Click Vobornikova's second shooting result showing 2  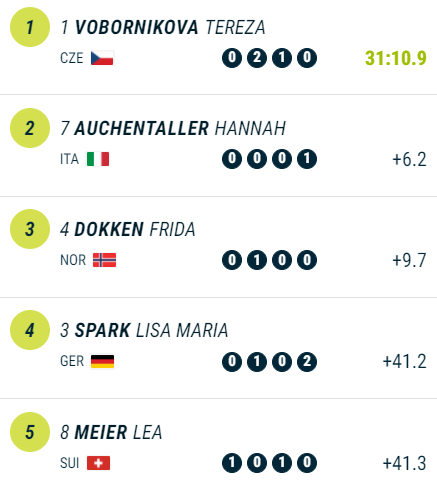[x=257, y=58]
